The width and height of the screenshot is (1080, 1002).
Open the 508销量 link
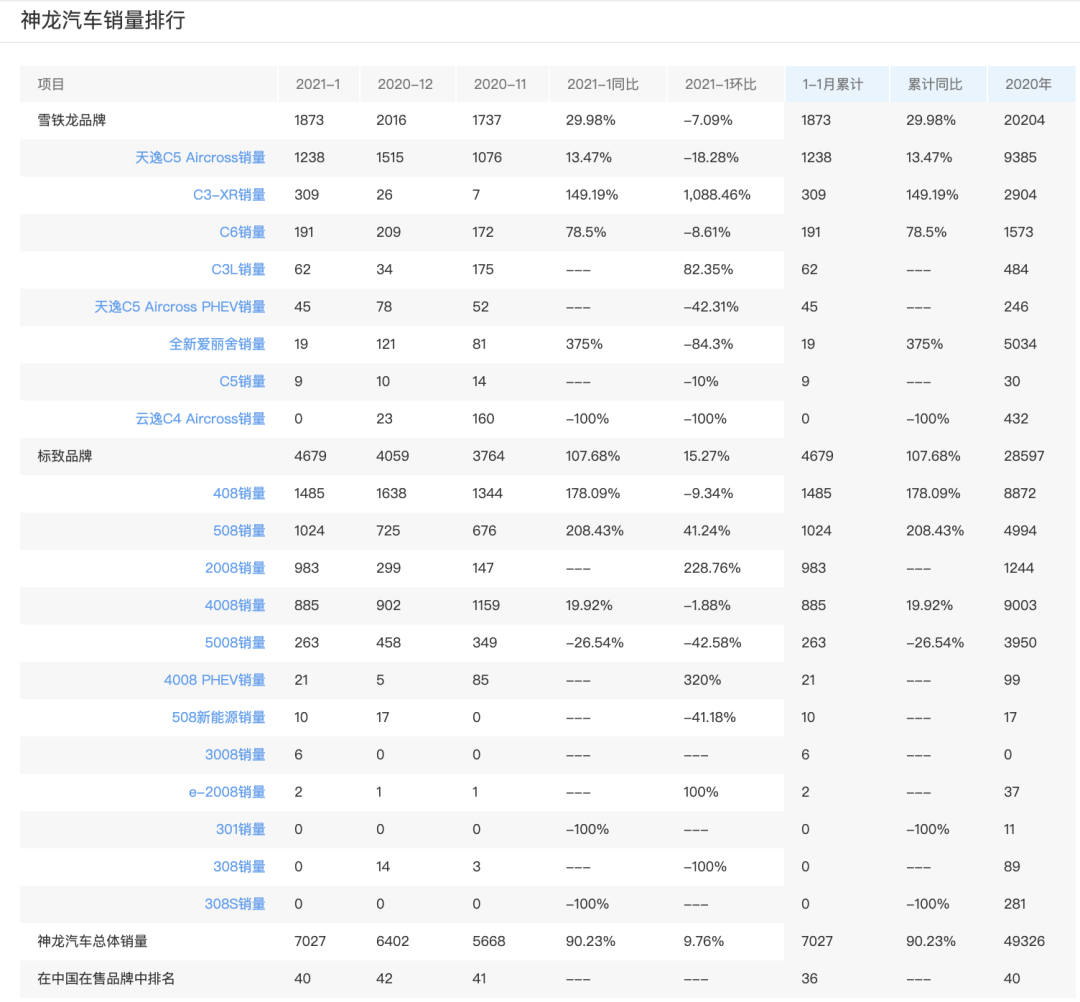239,530
